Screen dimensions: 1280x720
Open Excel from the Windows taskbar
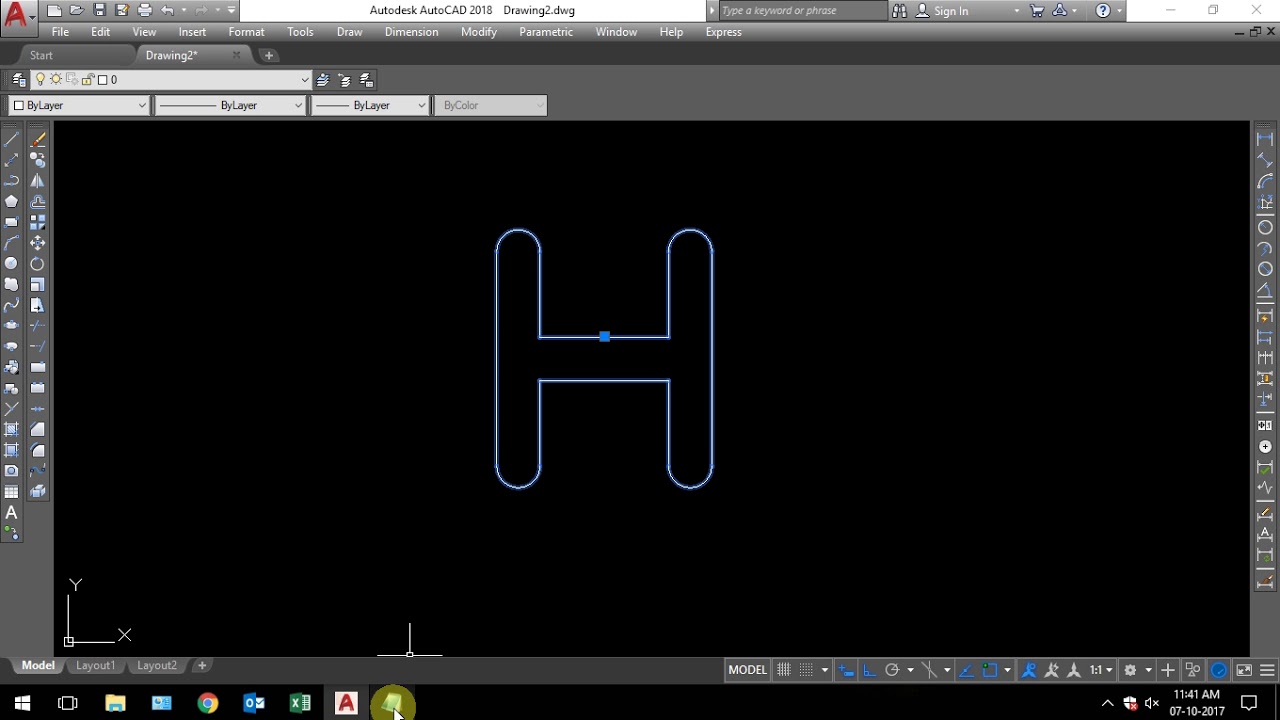tap(300, 703)
